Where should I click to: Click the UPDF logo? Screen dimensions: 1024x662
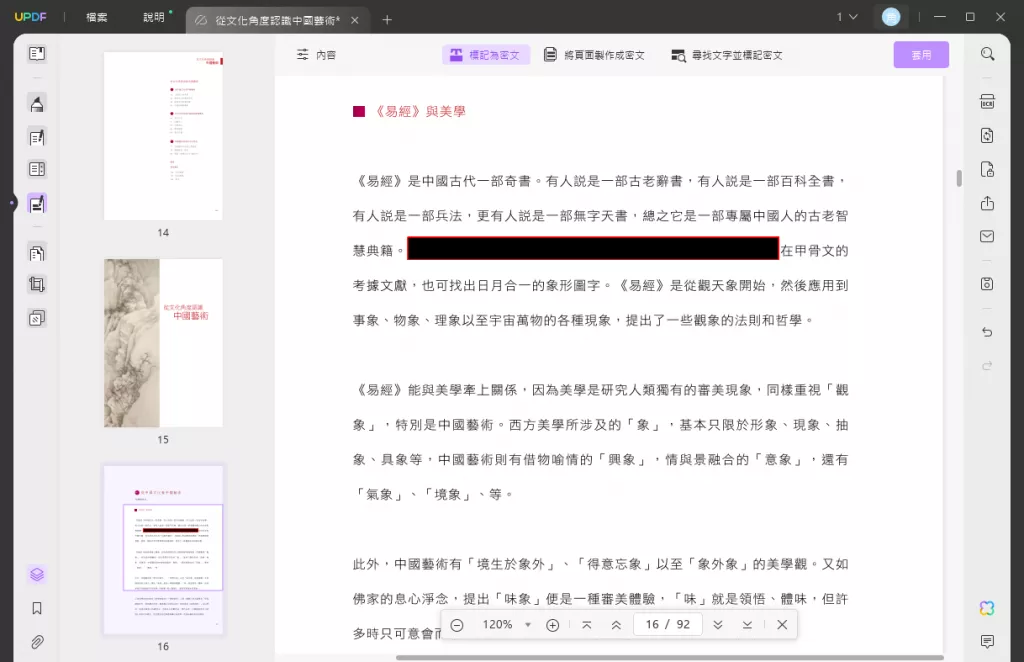31,17
